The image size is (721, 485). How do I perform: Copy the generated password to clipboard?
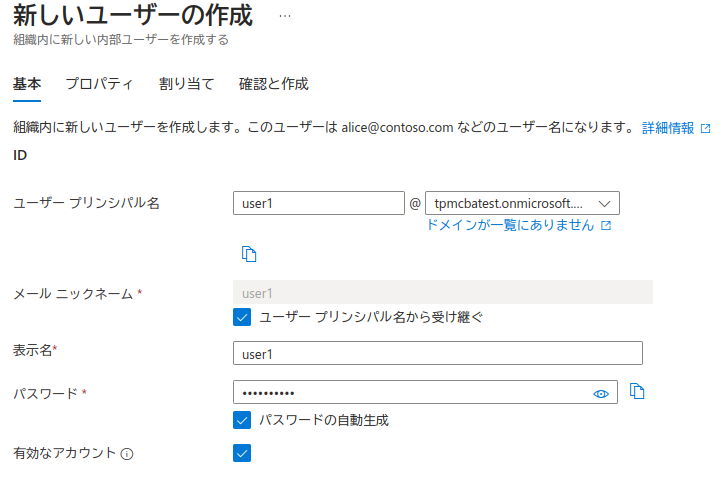[x=637, y=392]
